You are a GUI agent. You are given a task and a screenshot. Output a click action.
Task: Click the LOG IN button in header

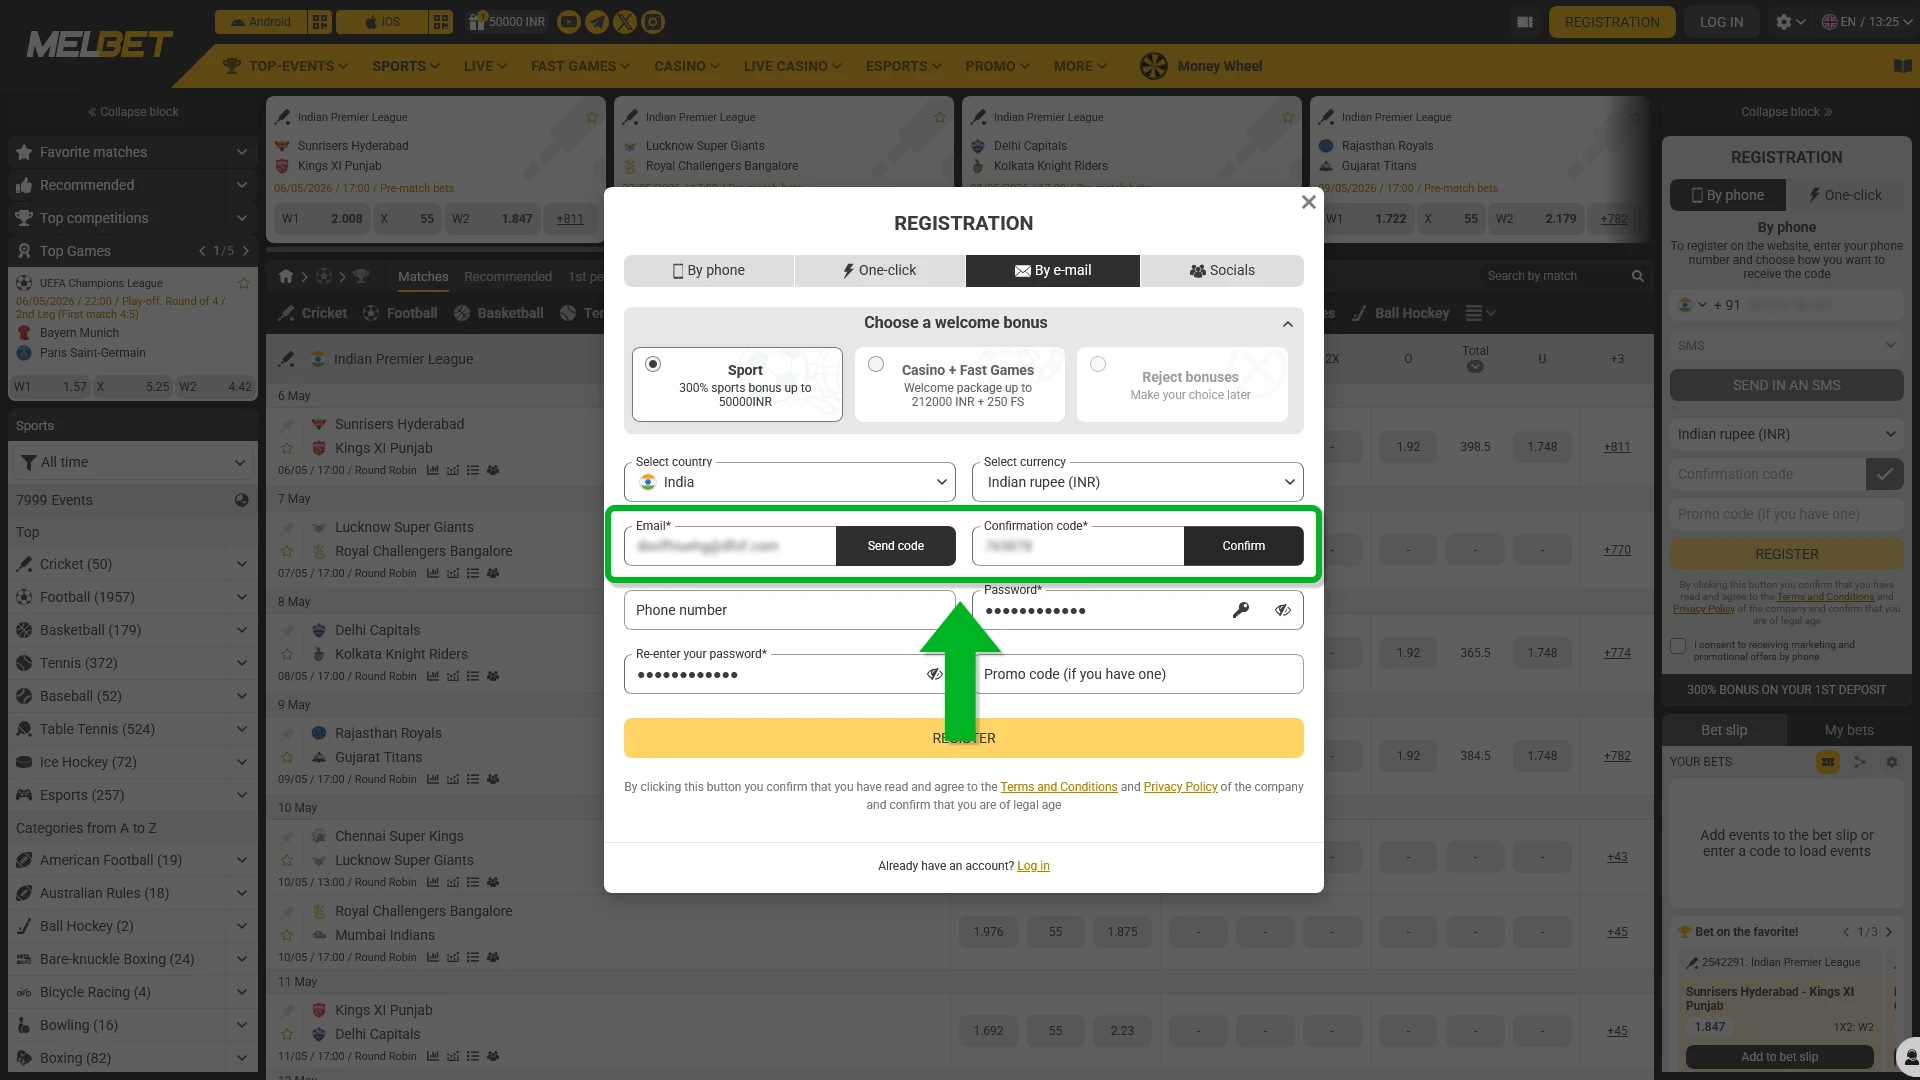1721,22
